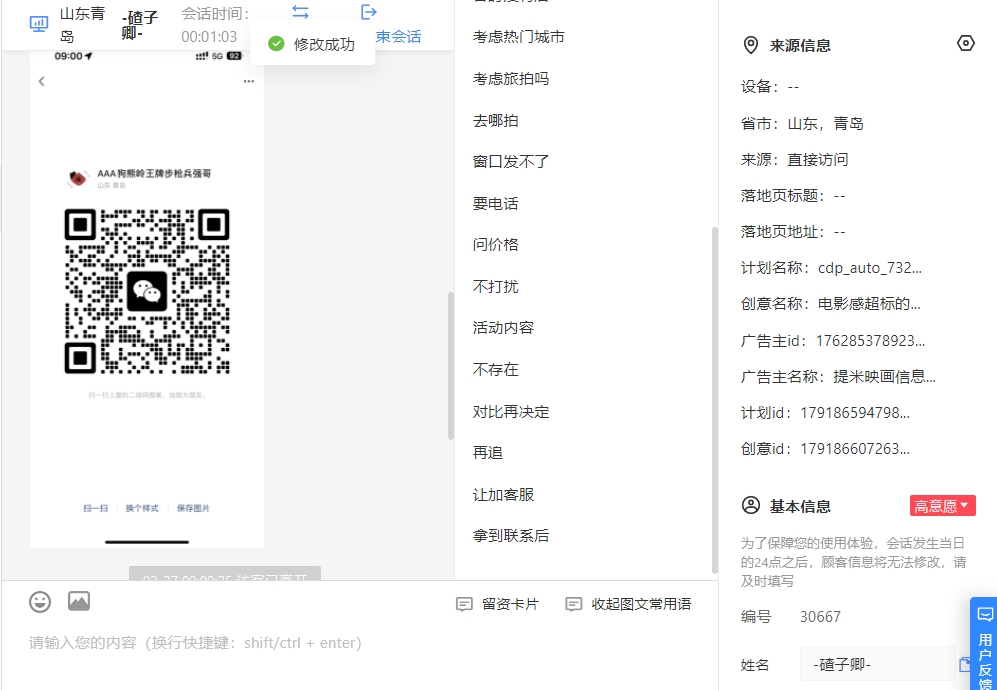The width and height of the screenshot is (997, 690).
Task: Click the send image picture icon
Action: pyautogui.click(x=79, y=601)
